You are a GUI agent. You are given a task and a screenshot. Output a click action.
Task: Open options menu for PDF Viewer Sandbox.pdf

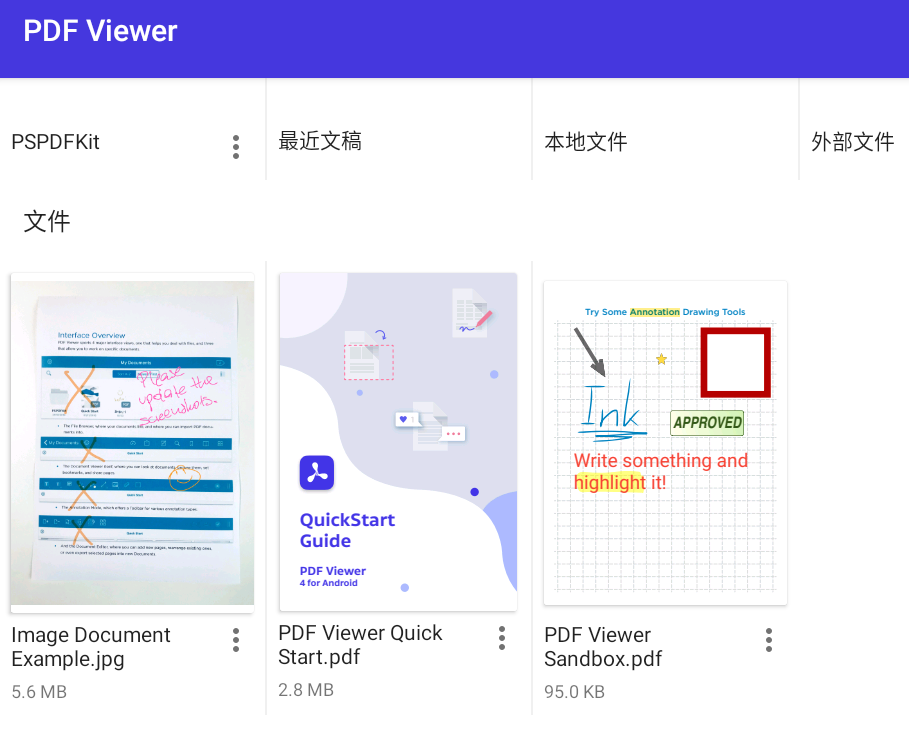[769, 640]
